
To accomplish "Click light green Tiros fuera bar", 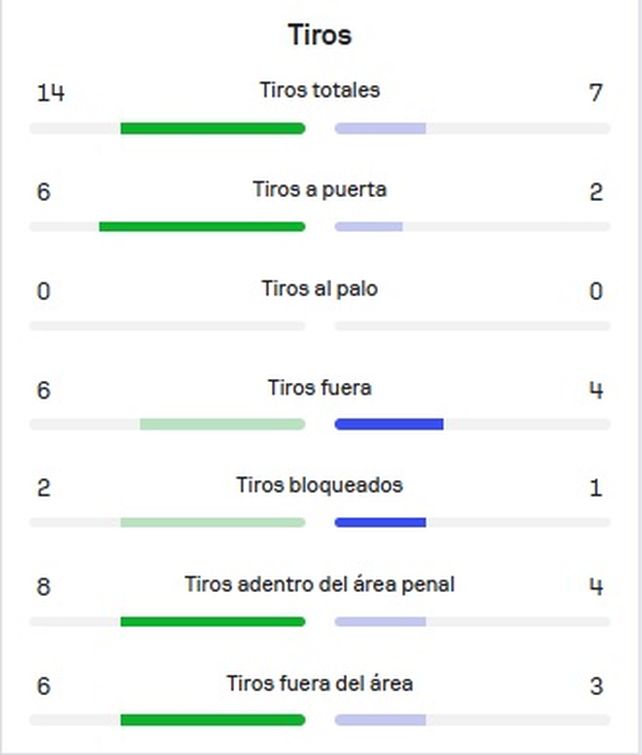I will pos(223,424).
